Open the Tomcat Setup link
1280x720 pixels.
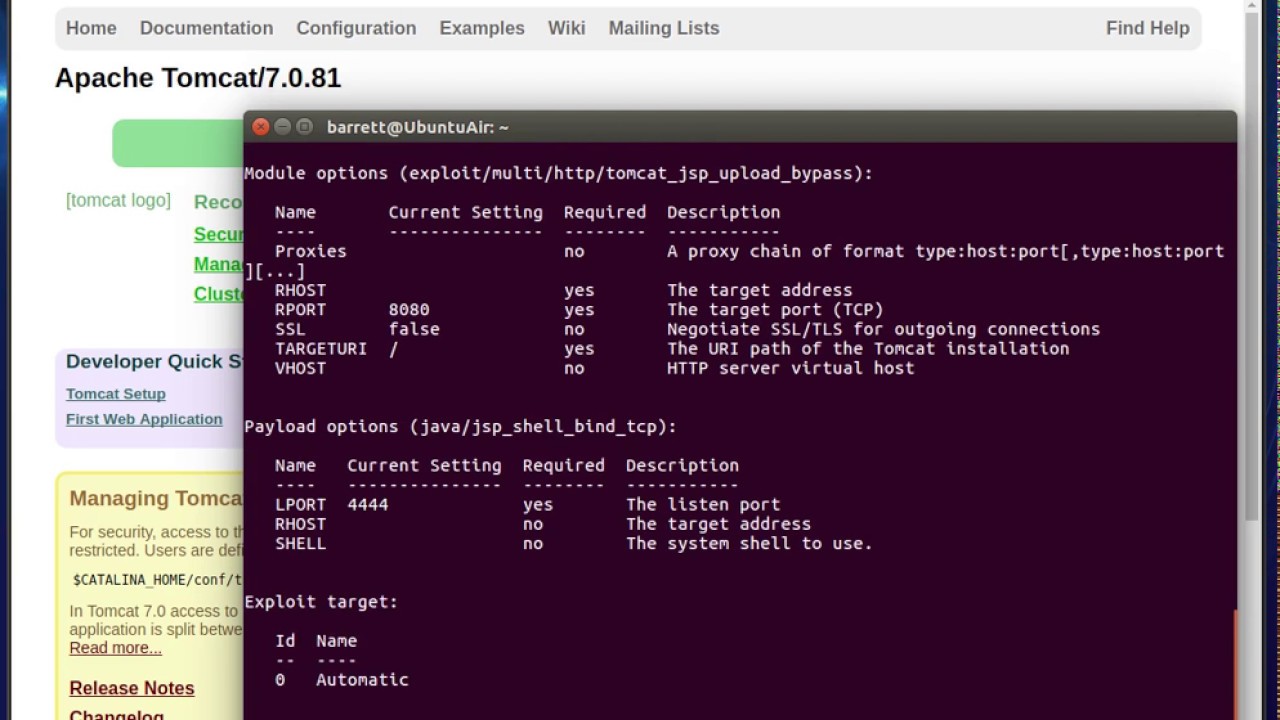(x=116, y=394)
